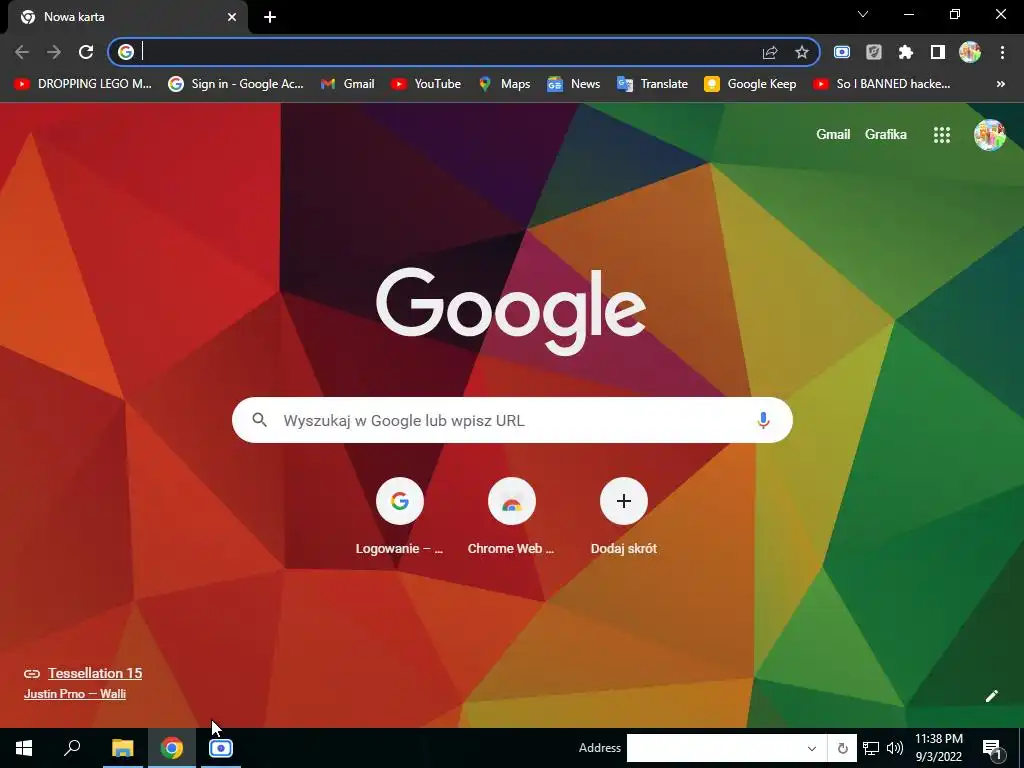Open the Sign in - Google Ac... bookmark
This screenshot has height=768, width=1024.
[236, 84]
